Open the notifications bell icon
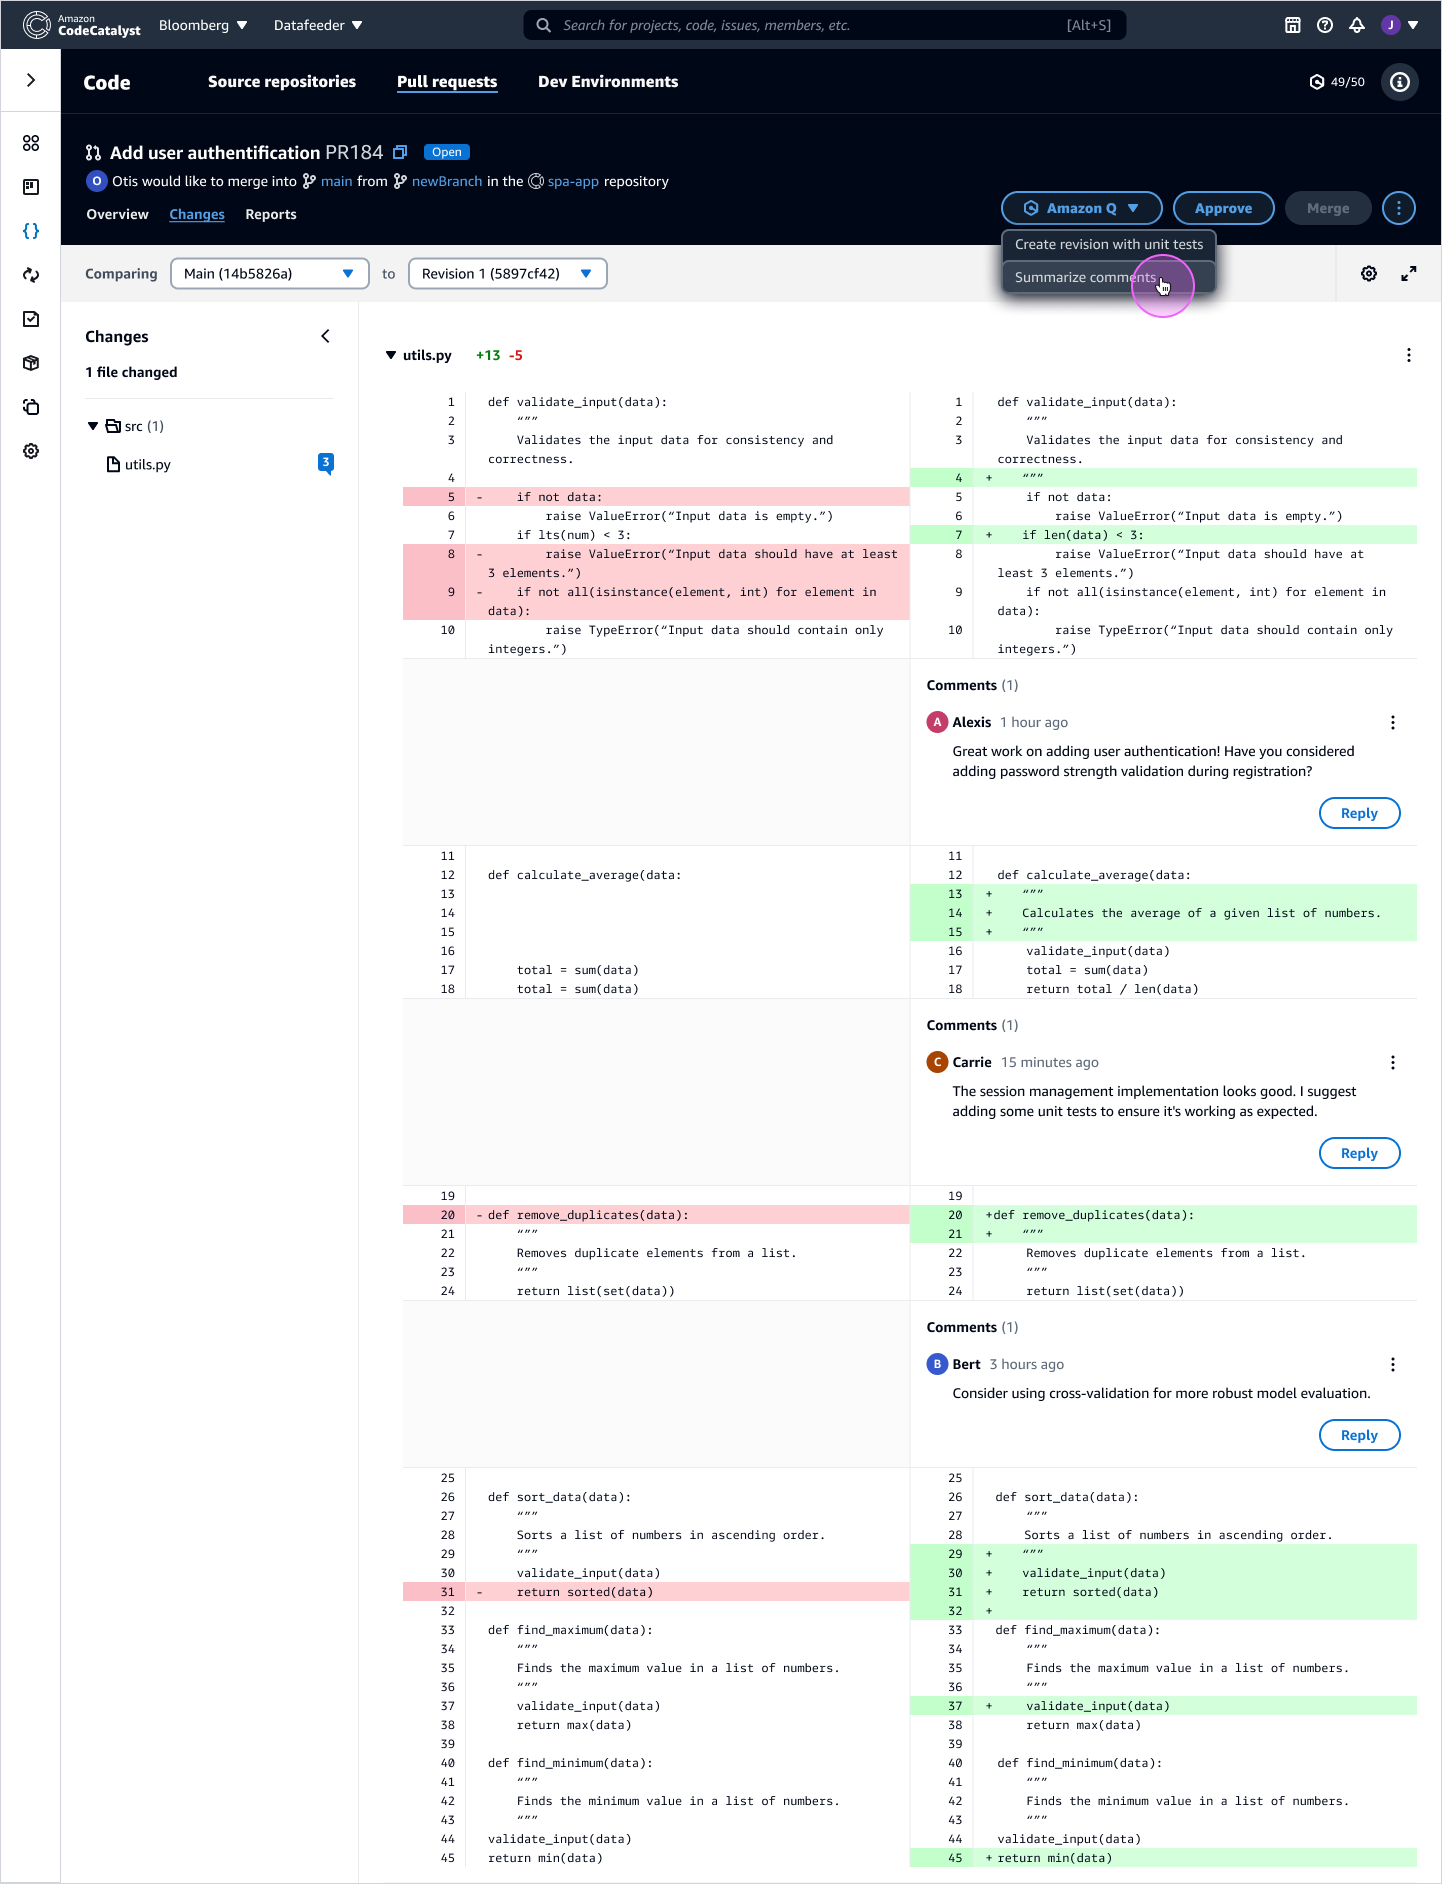 coord(1357,25)
